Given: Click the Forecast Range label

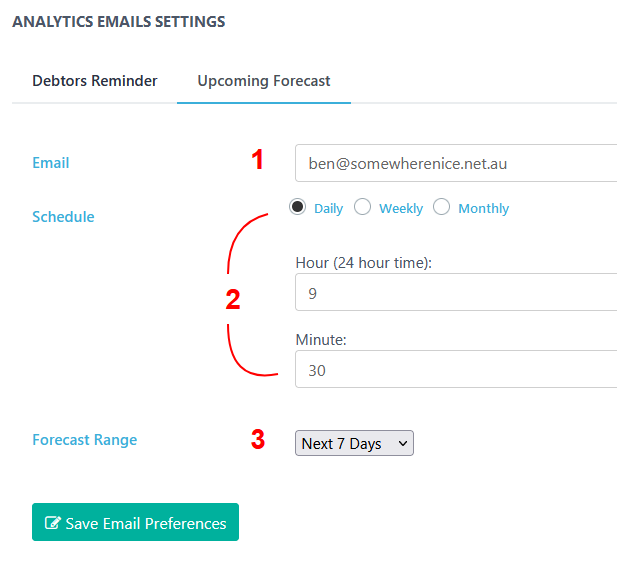Looking at the screenshot, I should point(85,440).
